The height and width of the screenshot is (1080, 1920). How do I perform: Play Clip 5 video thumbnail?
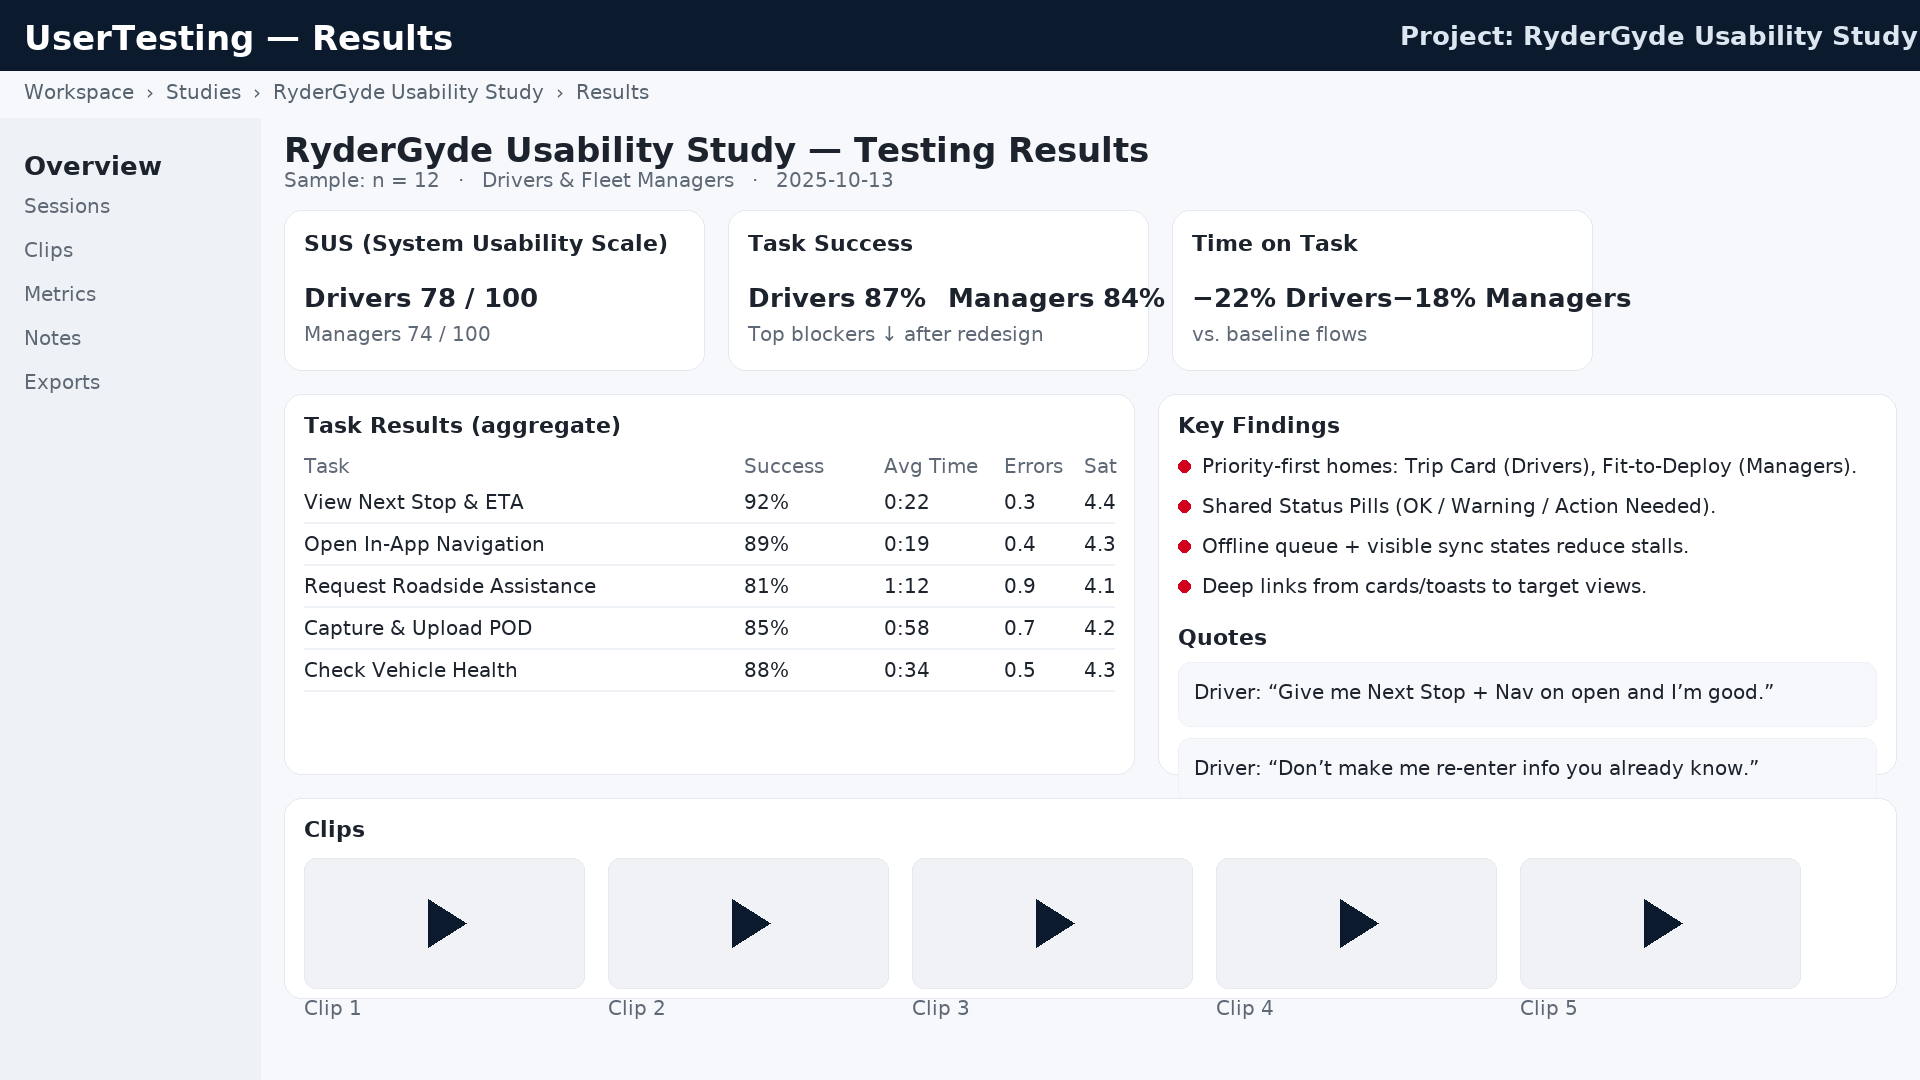(1660, 923)
